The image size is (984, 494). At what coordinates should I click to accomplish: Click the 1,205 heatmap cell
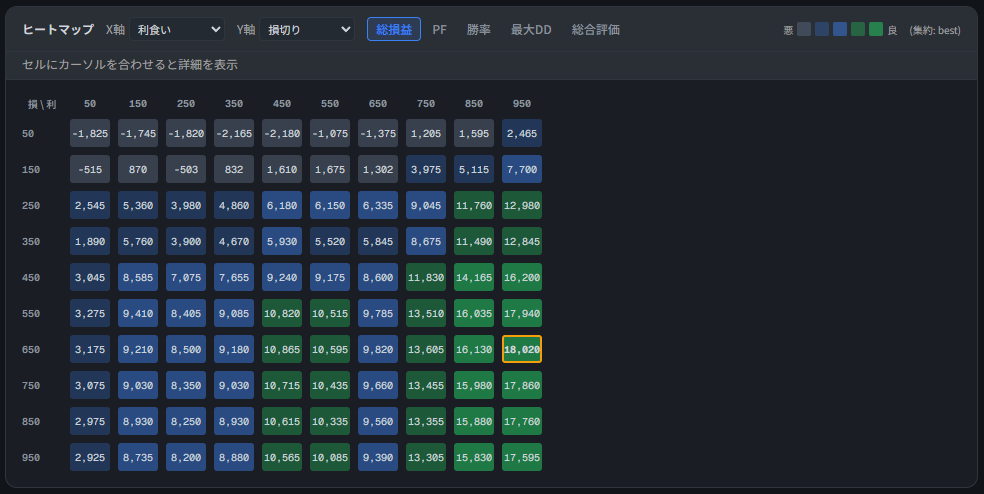(425, 133)
